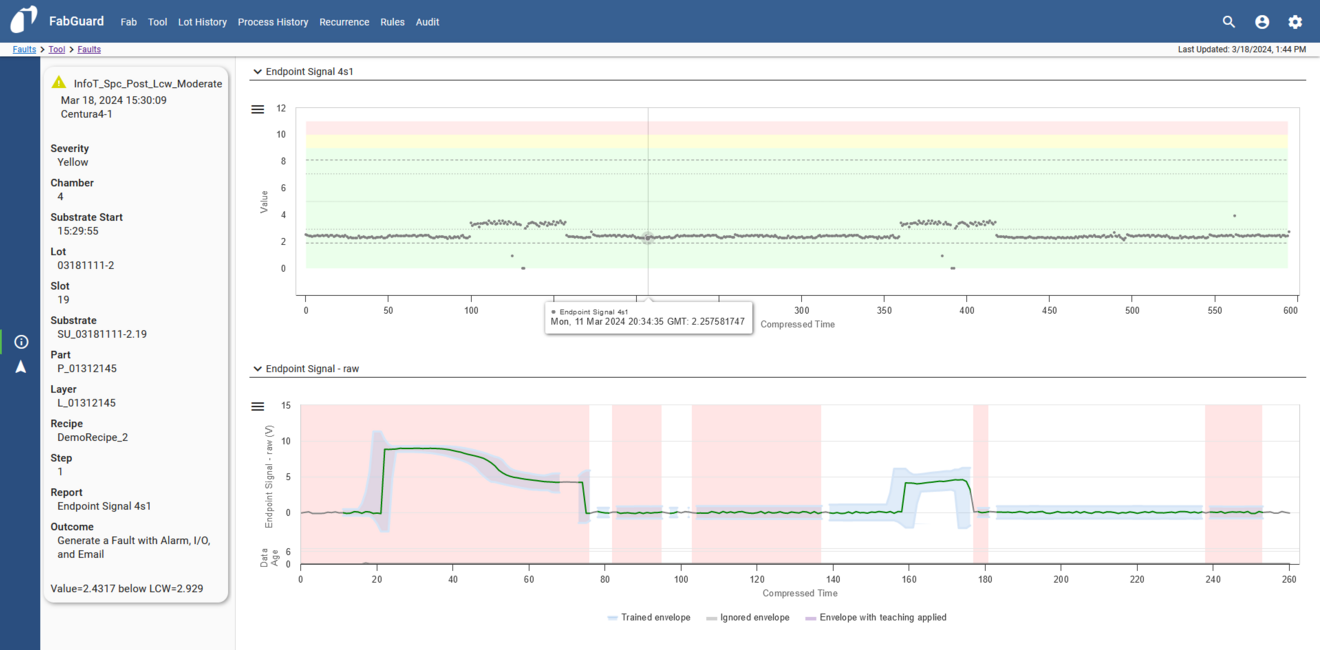Click the yellow warning triangle on the fault card

pos(59,82)
